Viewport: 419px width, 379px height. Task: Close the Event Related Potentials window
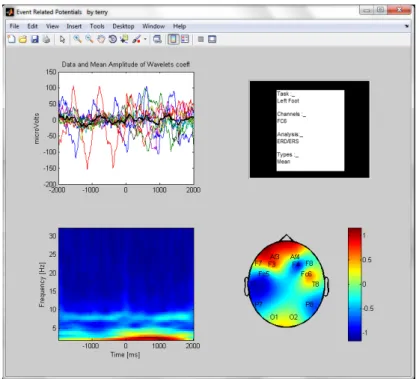pyautogui.click(x=399, y=10)
